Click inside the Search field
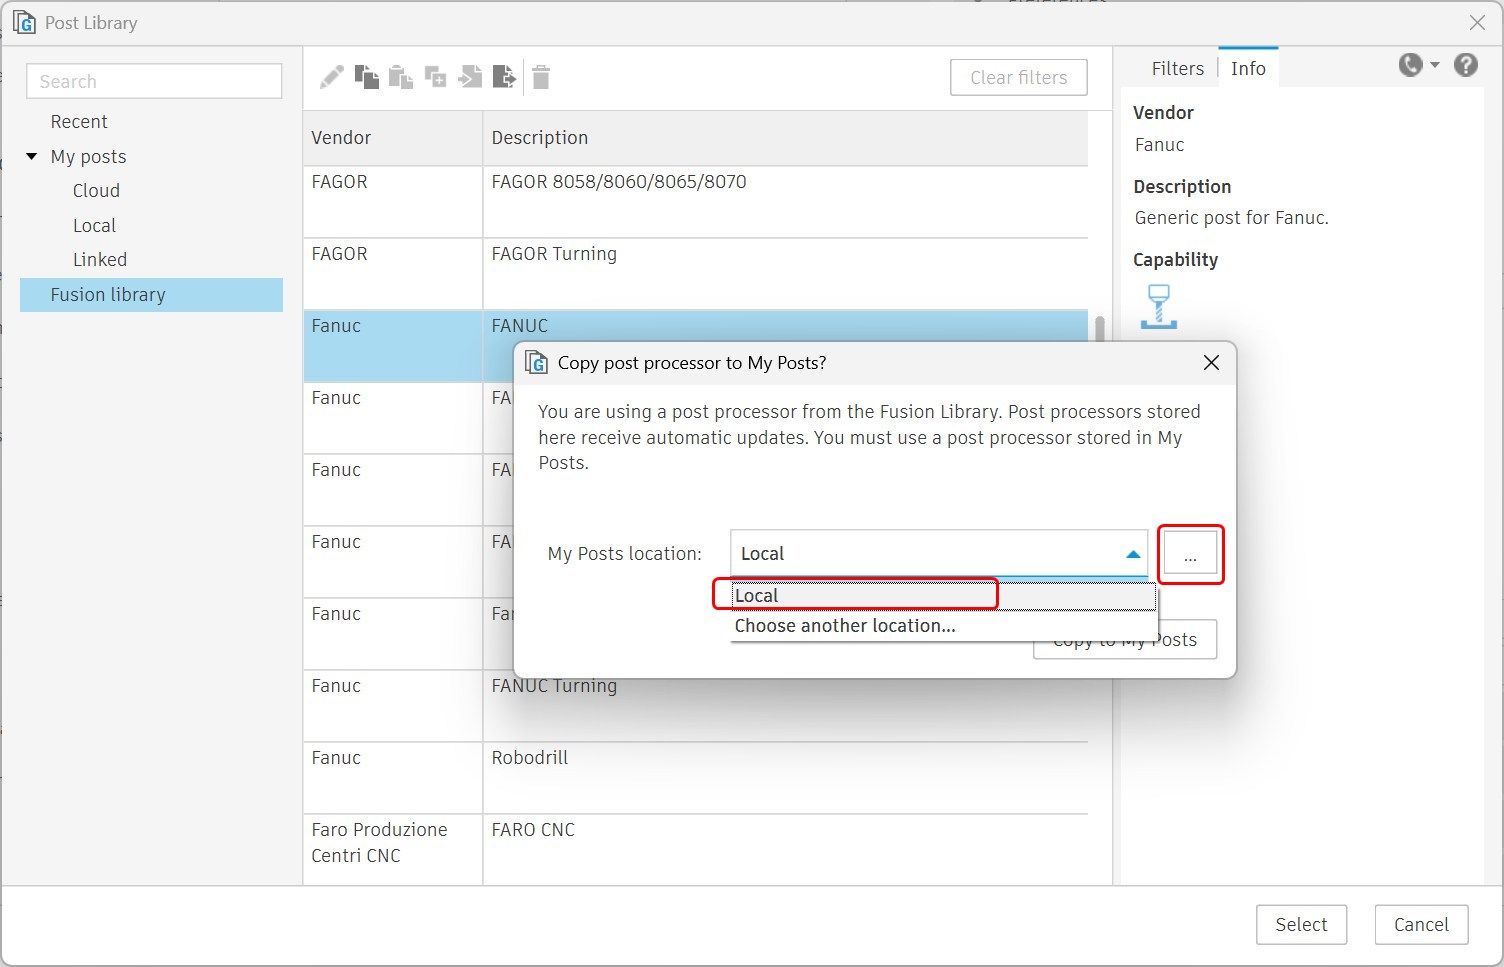The image size is (1504, 967). 153,81
